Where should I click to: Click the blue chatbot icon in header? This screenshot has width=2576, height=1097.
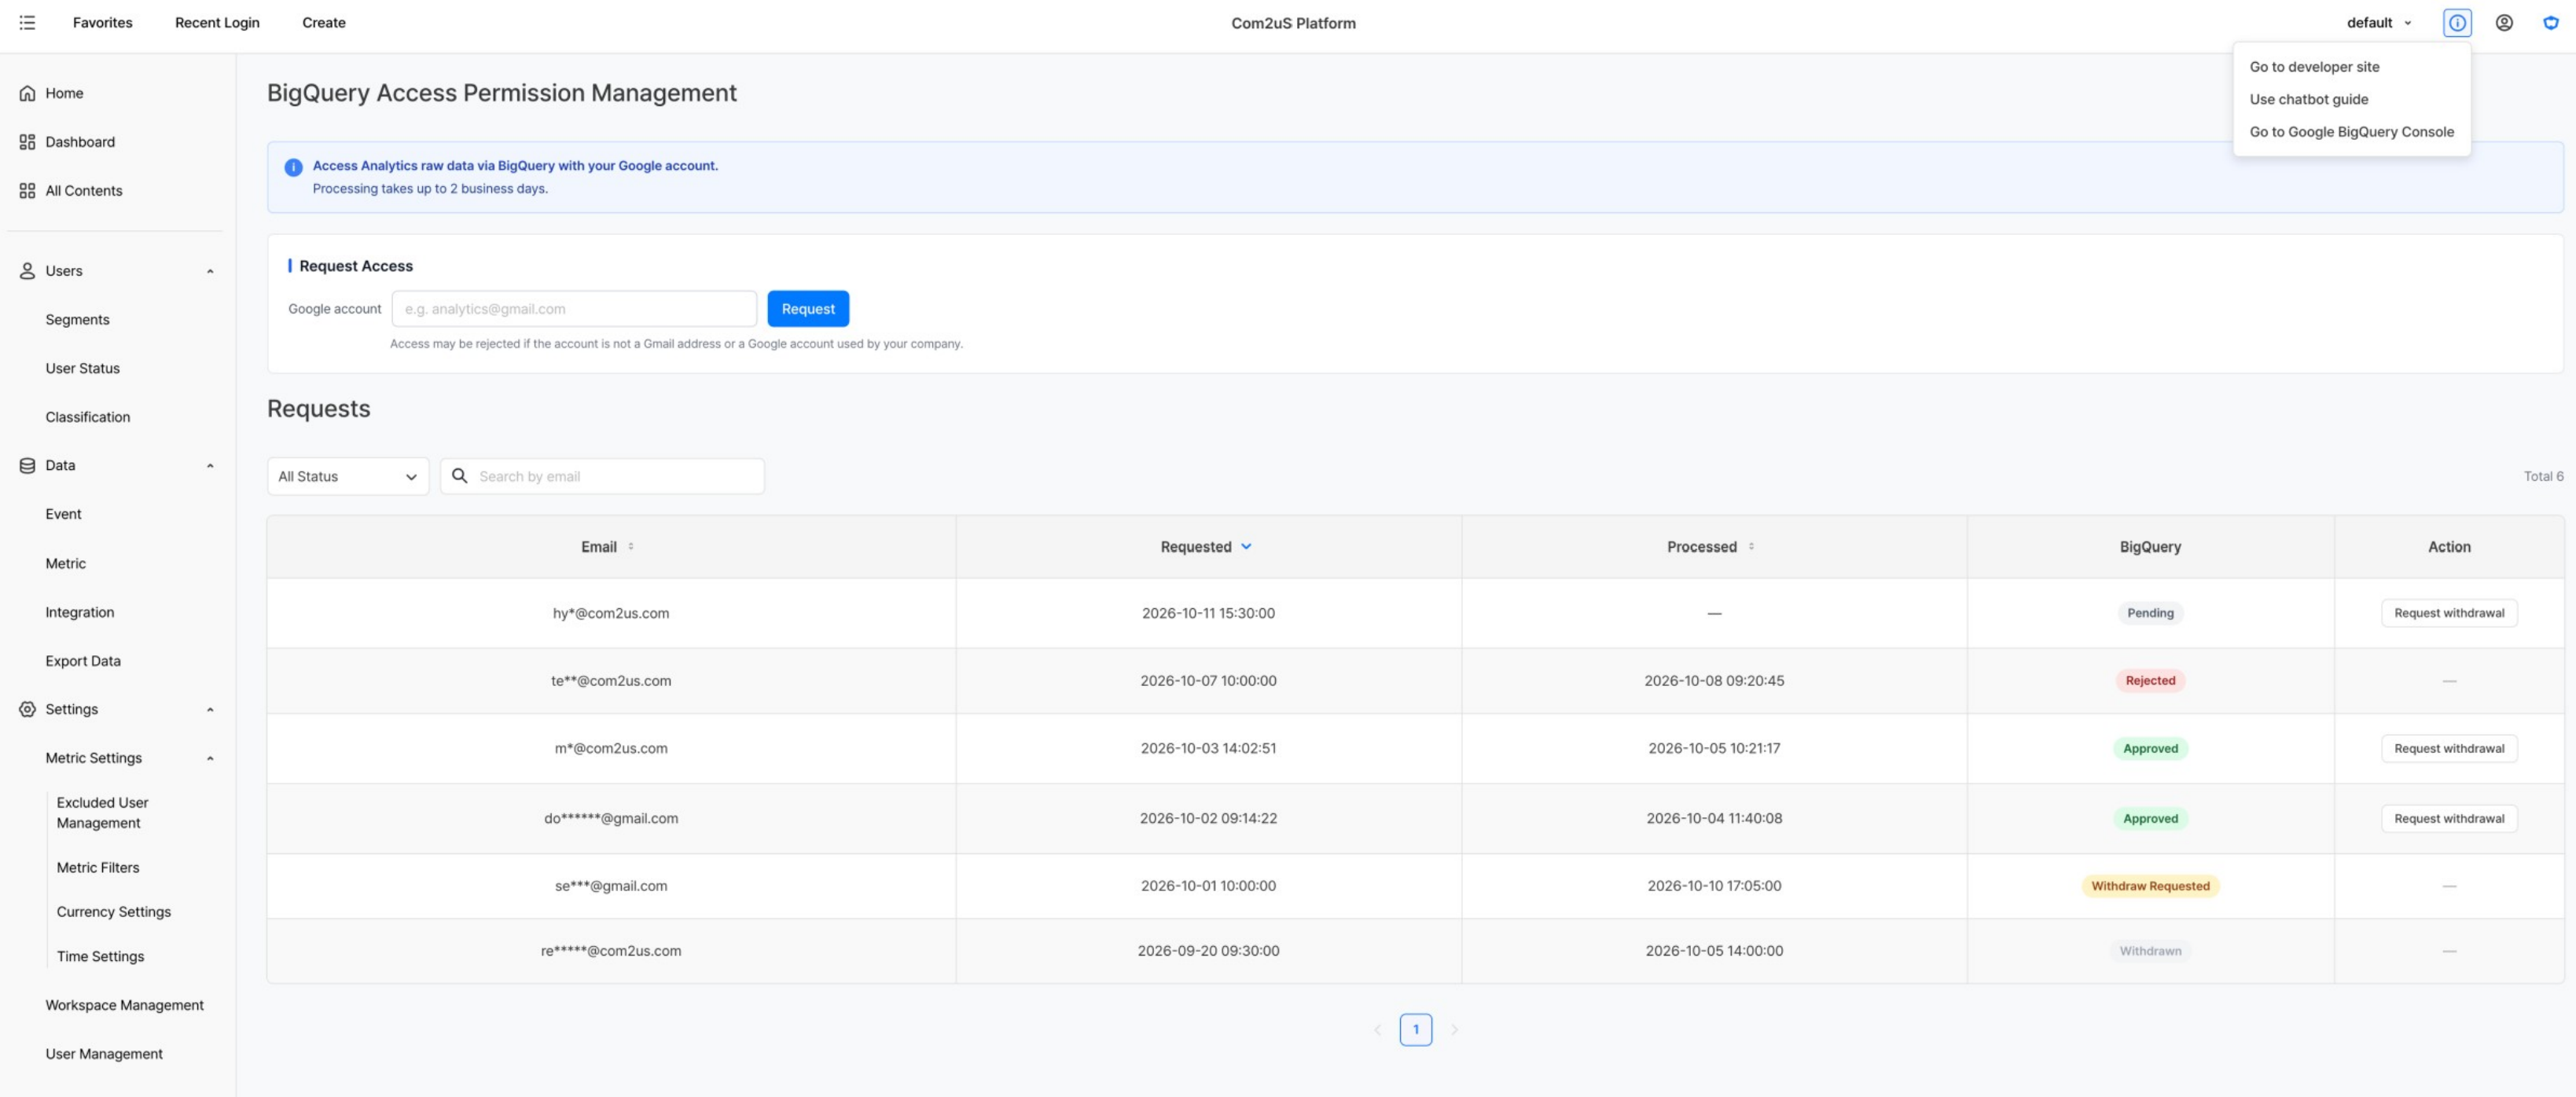[2551, 22]
